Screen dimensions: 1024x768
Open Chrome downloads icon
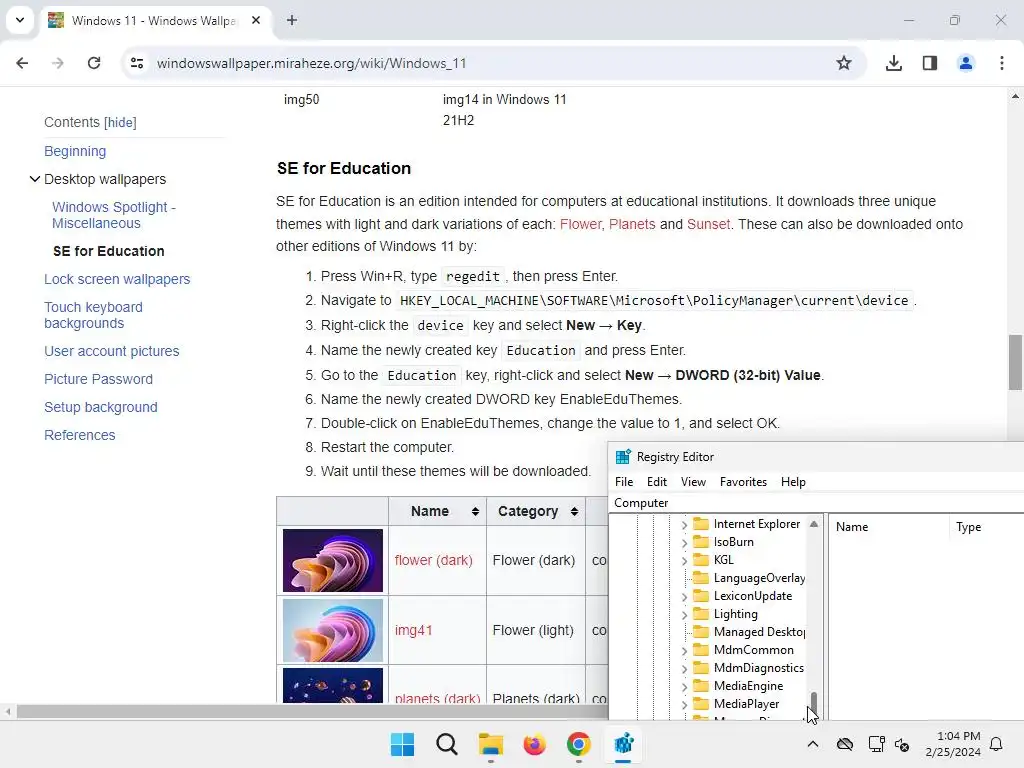click(x=893, y=63)
